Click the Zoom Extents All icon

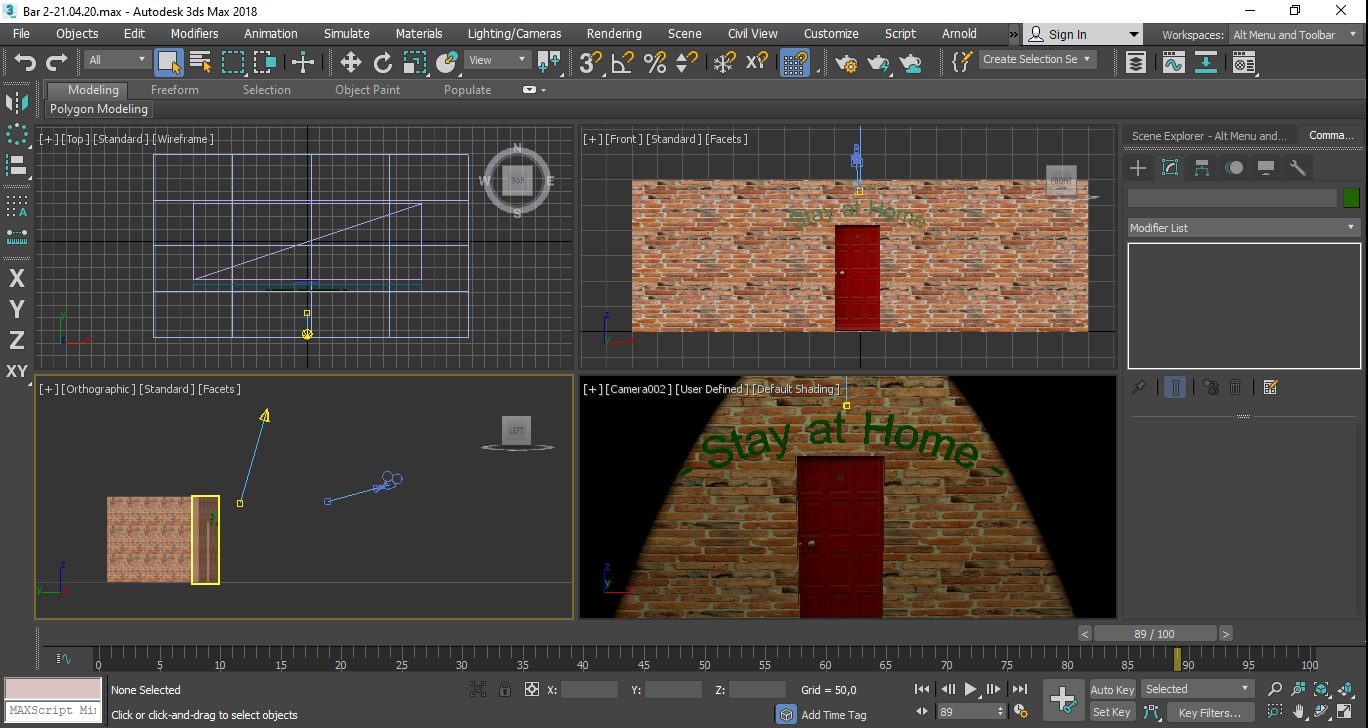[x=1321, y=689]
